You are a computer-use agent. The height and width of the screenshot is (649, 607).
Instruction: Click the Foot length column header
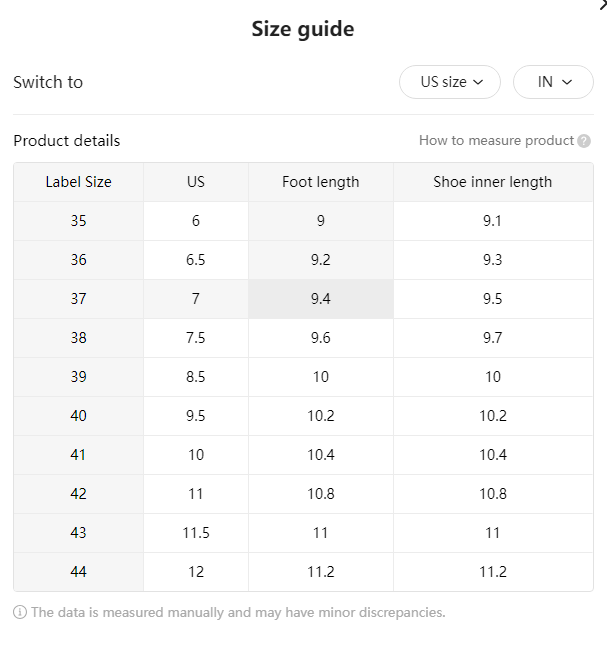[x=321, y=182]
